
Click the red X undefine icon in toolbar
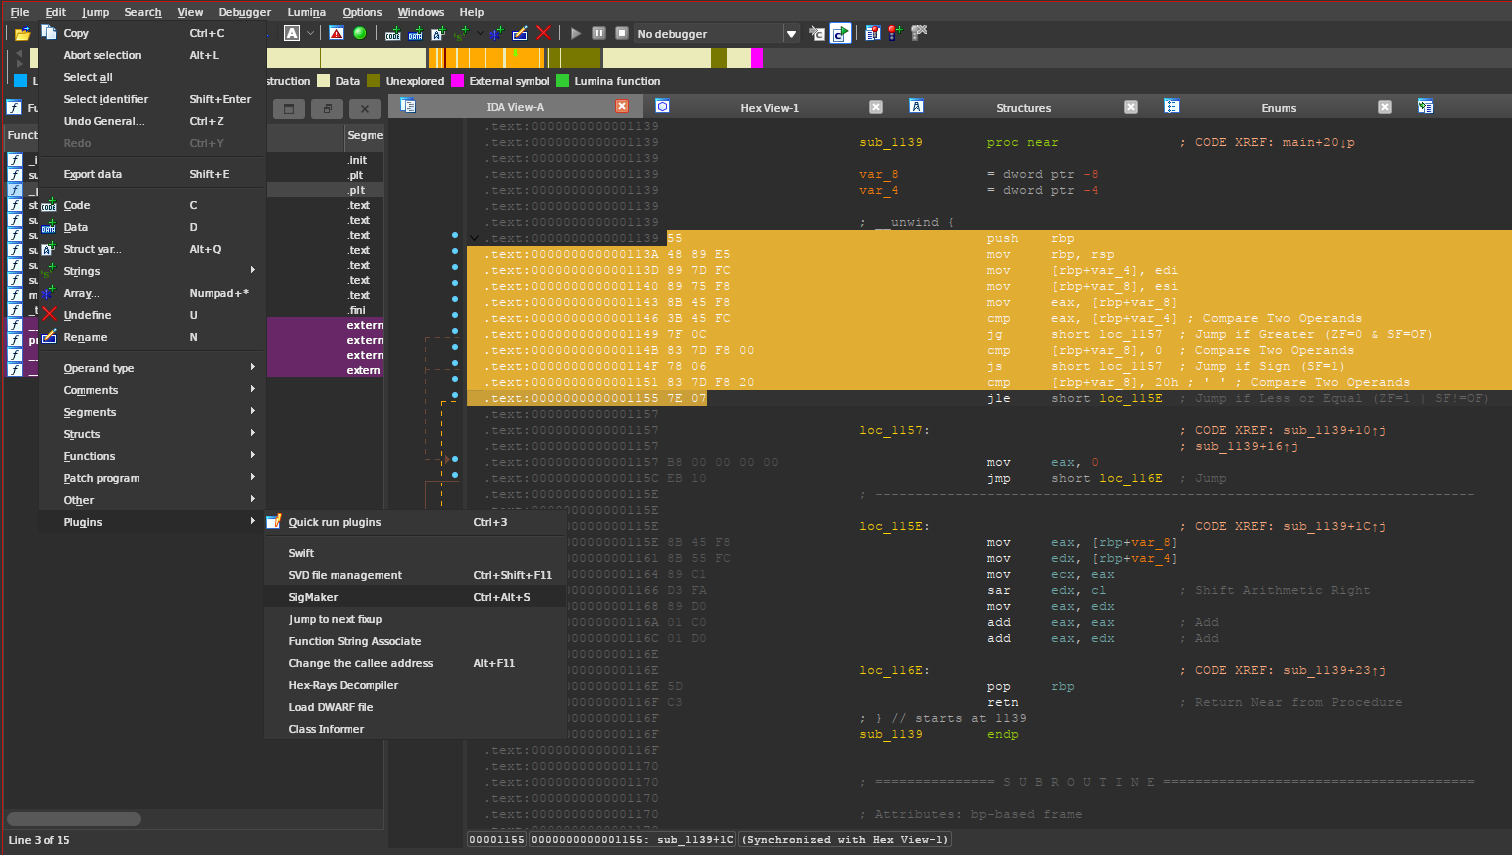[x=543, y=33]
